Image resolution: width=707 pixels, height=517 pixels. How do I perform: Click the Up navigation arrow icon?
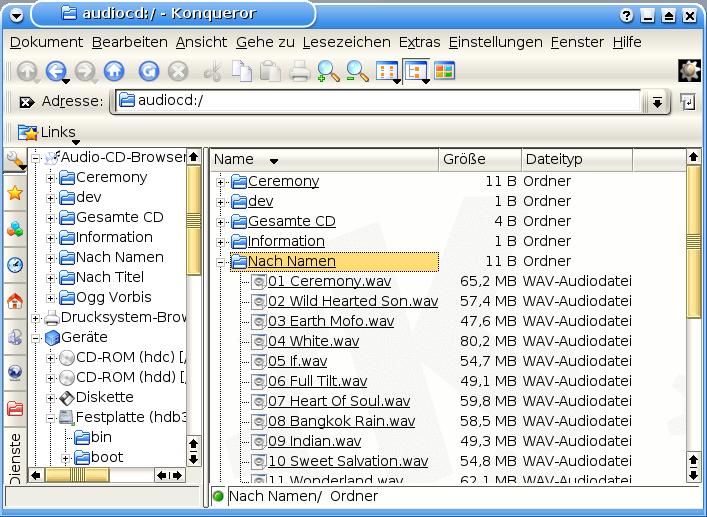tap(28, 71)
